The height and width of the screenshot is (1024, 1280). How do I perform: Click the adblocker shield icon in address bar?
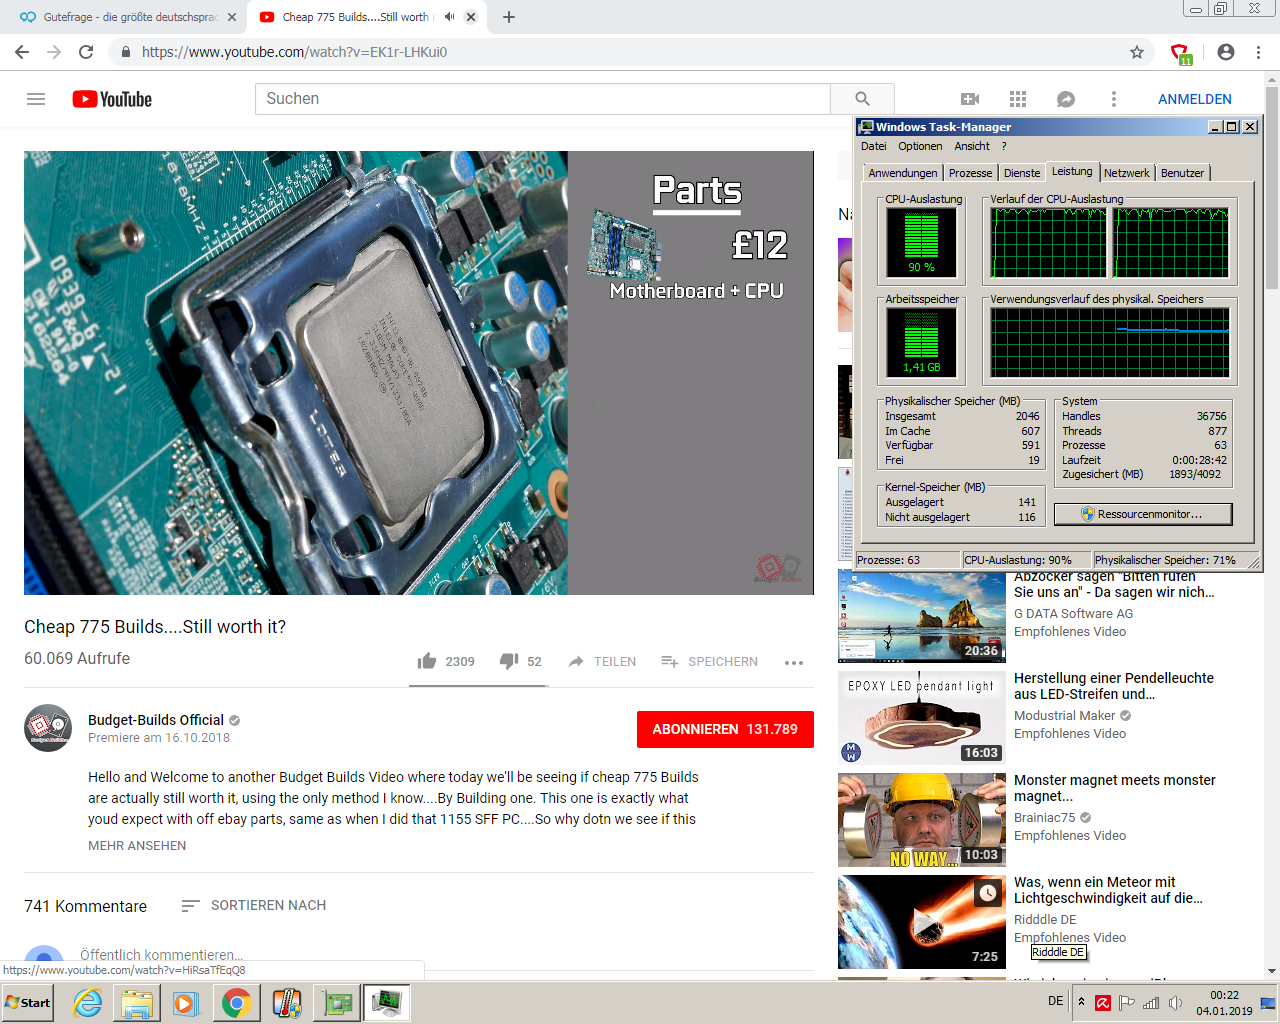pyautogui.click(x=1180, y=51)
